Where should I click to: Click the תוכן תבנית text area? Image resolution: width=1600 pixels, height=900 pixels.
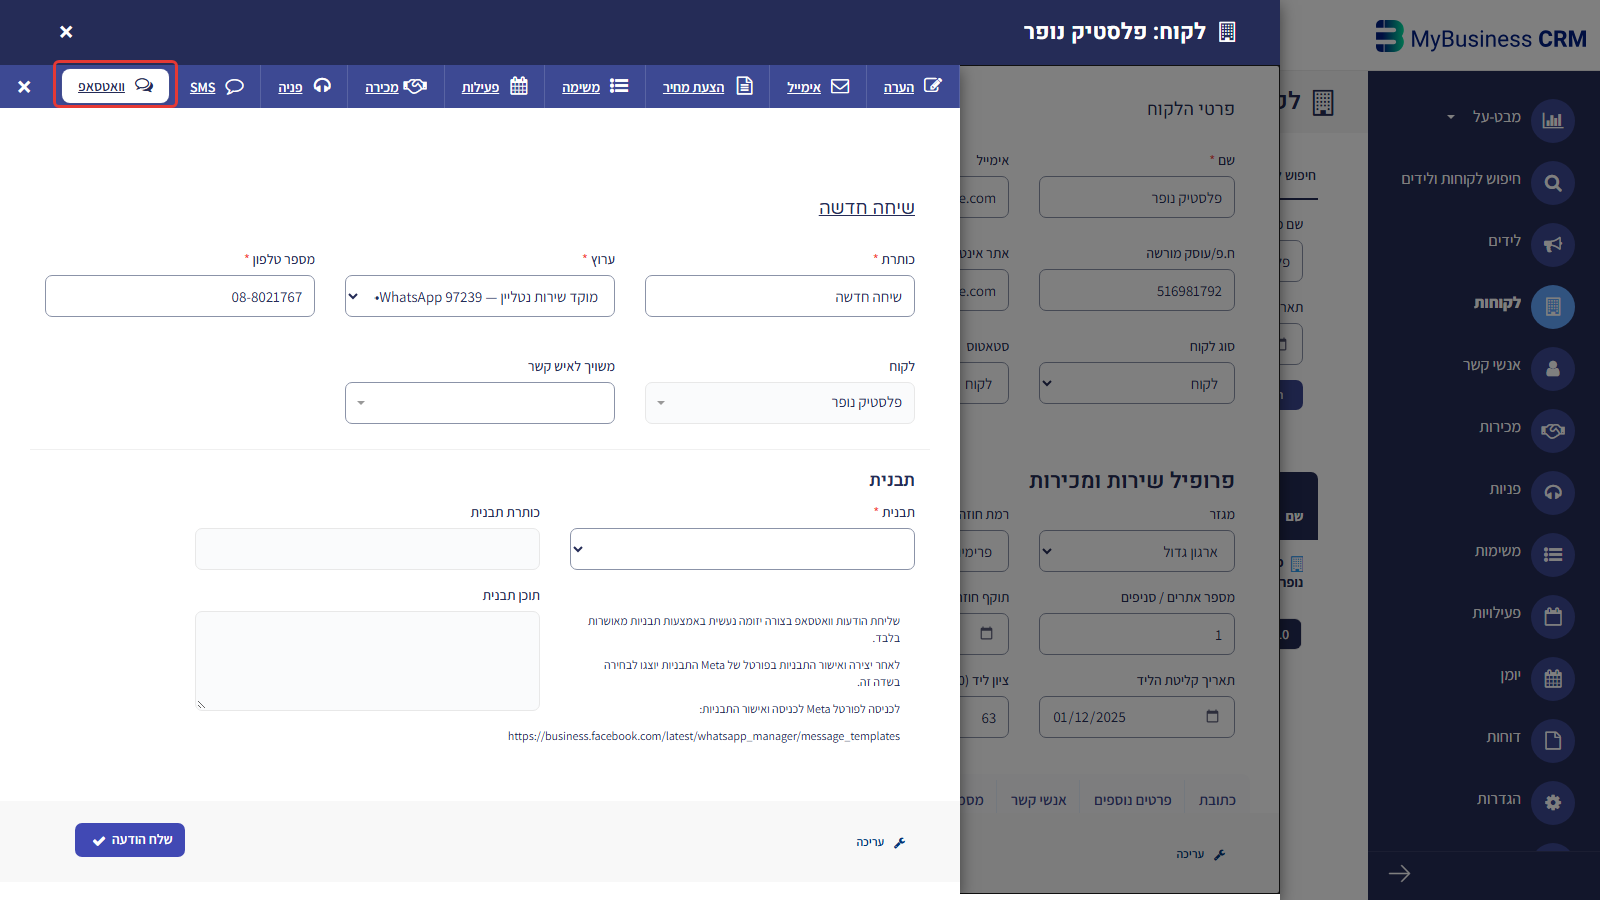[x=367, y=661]
